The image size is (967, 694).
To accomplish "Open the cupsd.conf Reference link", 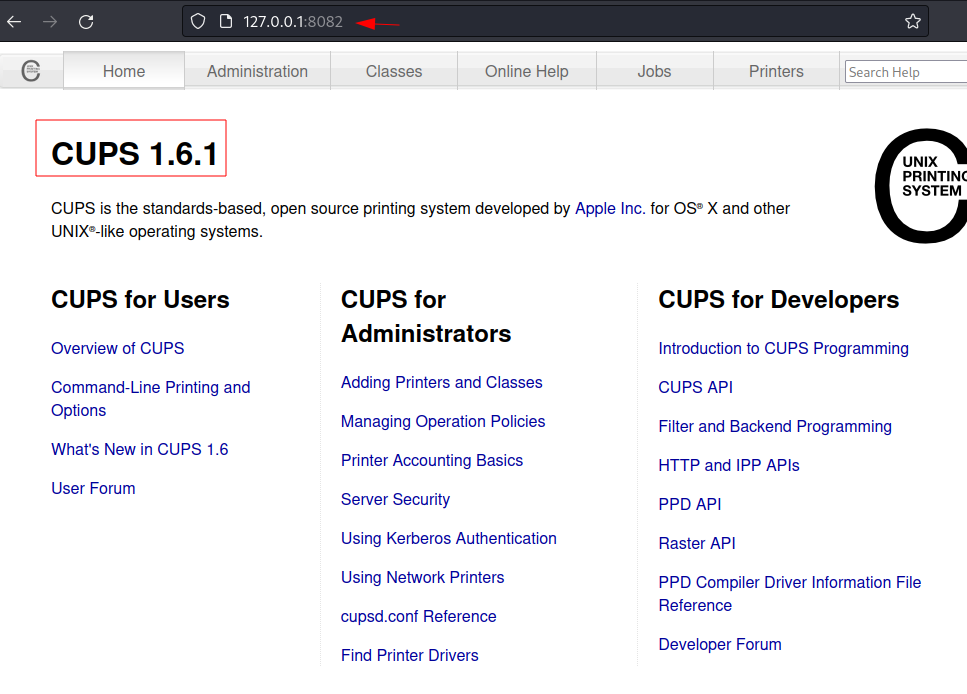I will (x=418, y=616).
